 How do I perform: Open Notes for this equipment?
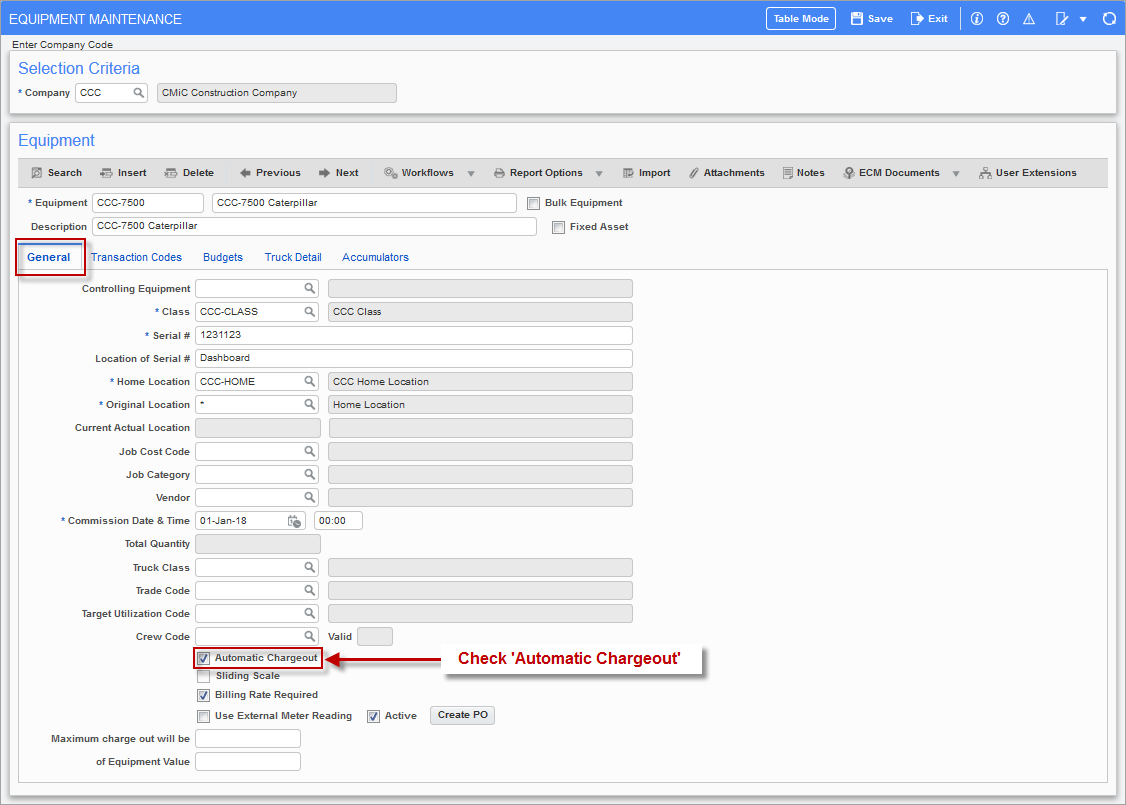coord(804,173)
